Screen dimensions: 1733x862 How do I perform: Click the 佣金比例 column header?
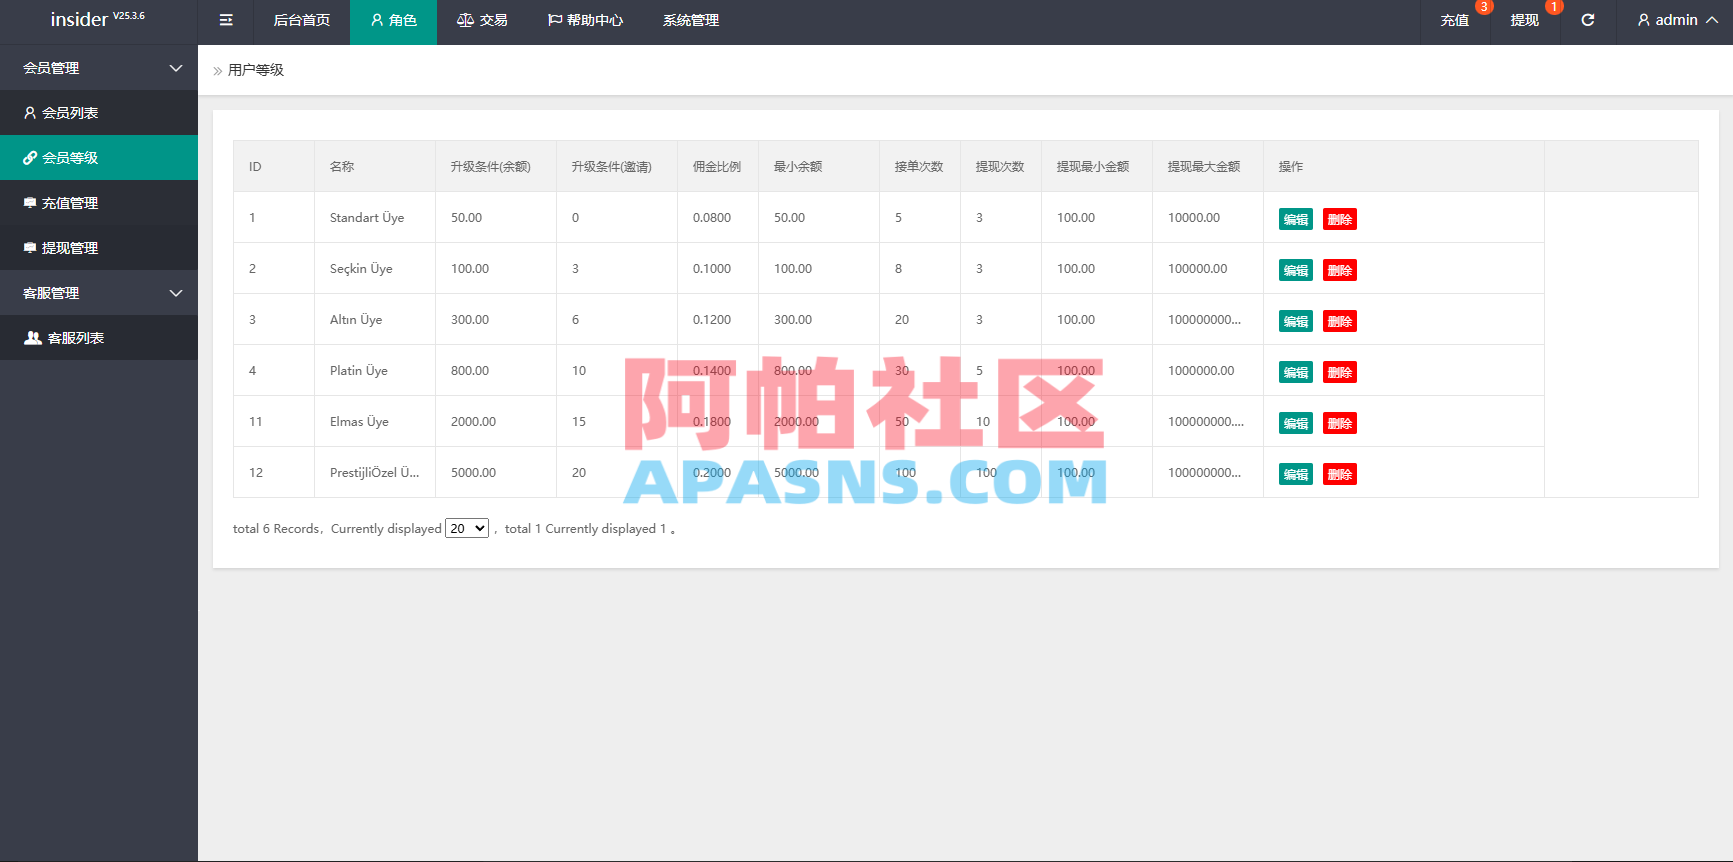(x=717, y=166)
